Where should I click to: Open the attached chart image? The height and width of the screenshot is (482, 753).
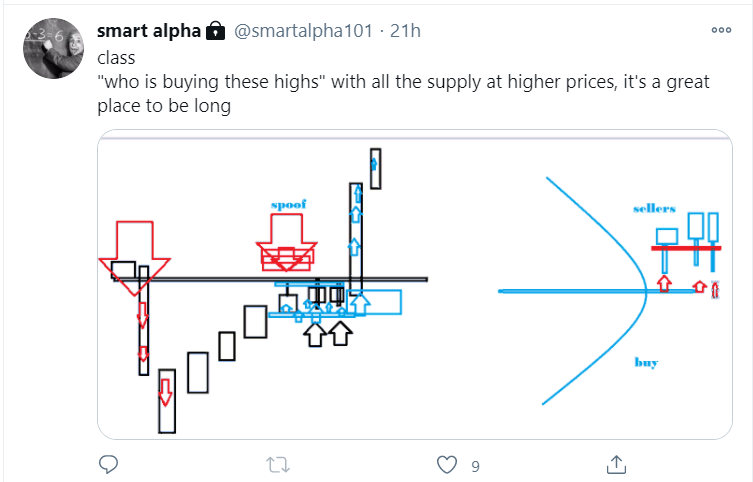point(414,284)
